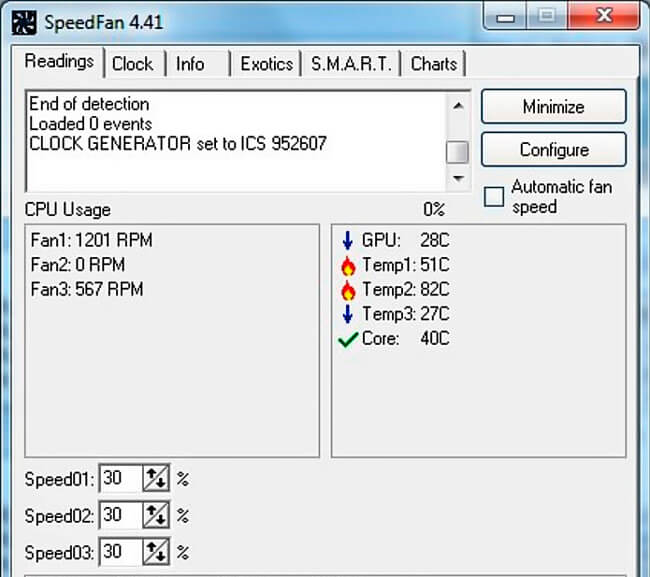Click the 'CLOCK GENERATOR set to ICS 952607' line
Viewport: 650px width, 577px height.
point(178,143)
